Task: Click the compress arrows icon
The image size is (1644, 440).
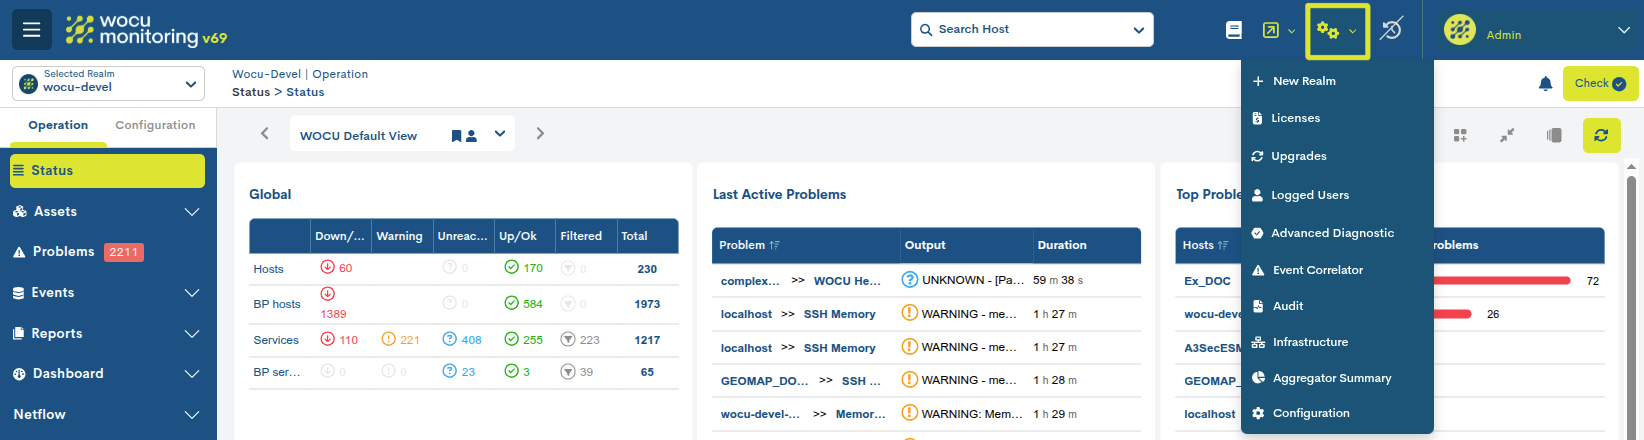Action: tap(1507, 135)
